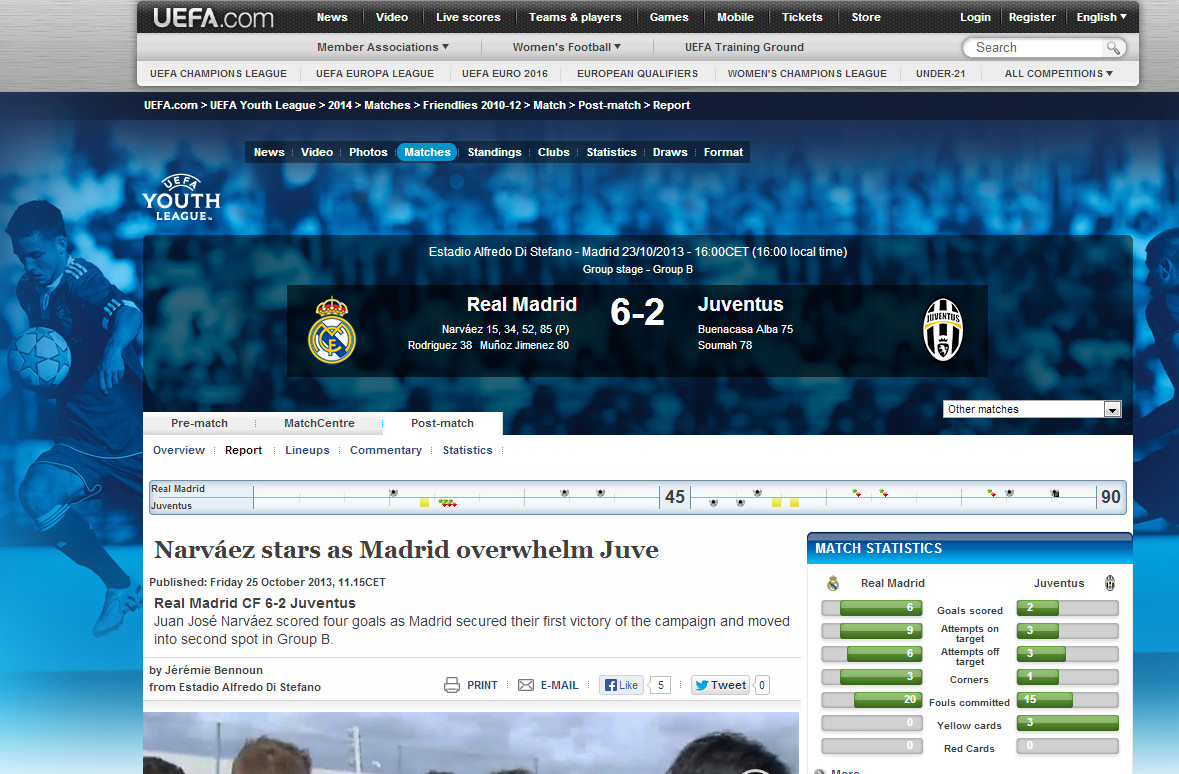The image size is (1179, 774).
Task: Select the Format tab
Action: point(723,152)
